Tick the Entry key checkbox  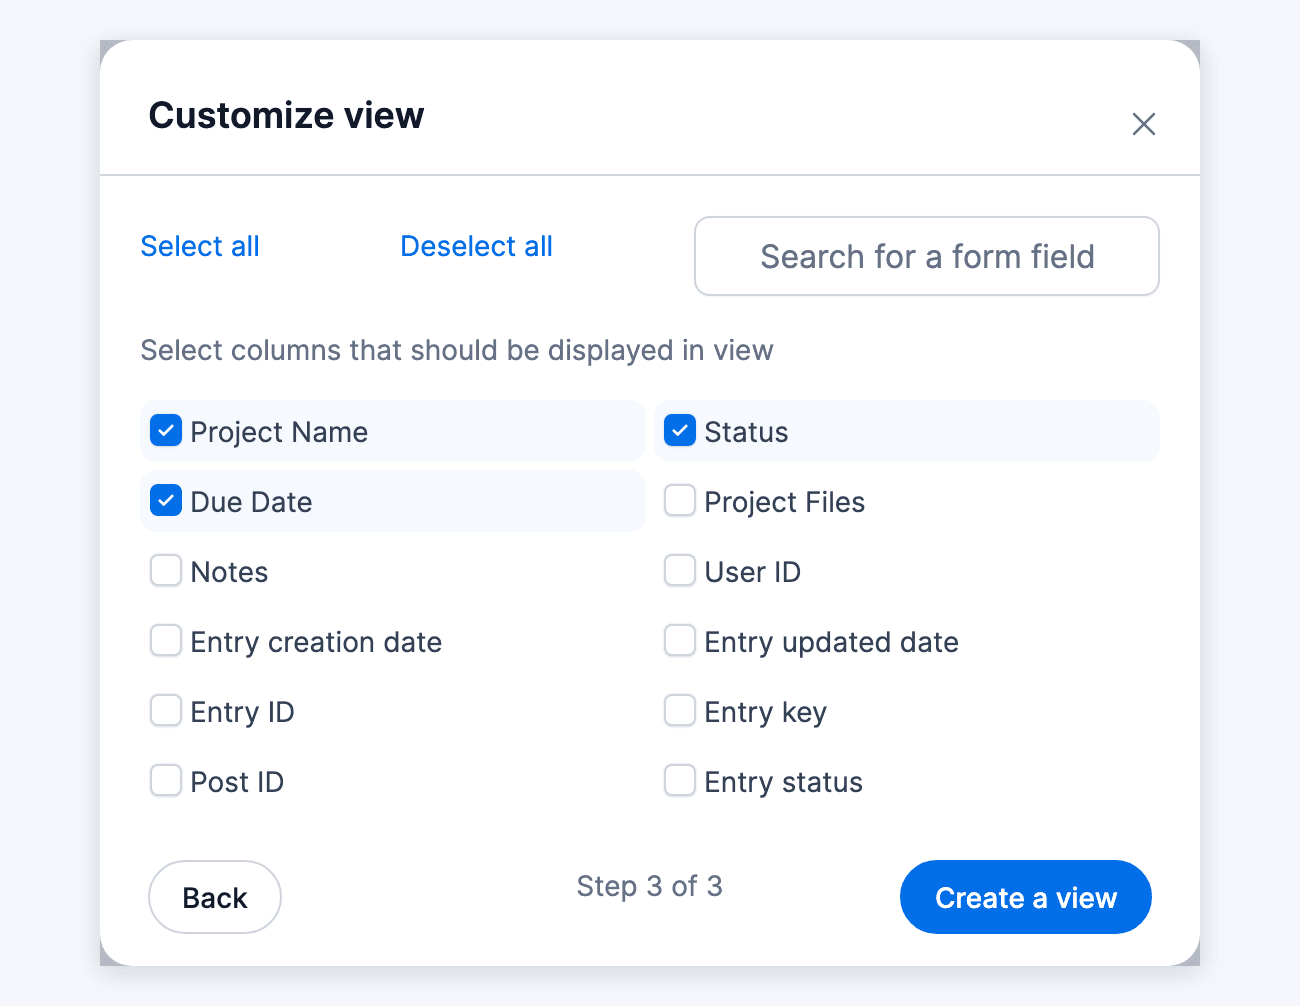click(680, 711)
